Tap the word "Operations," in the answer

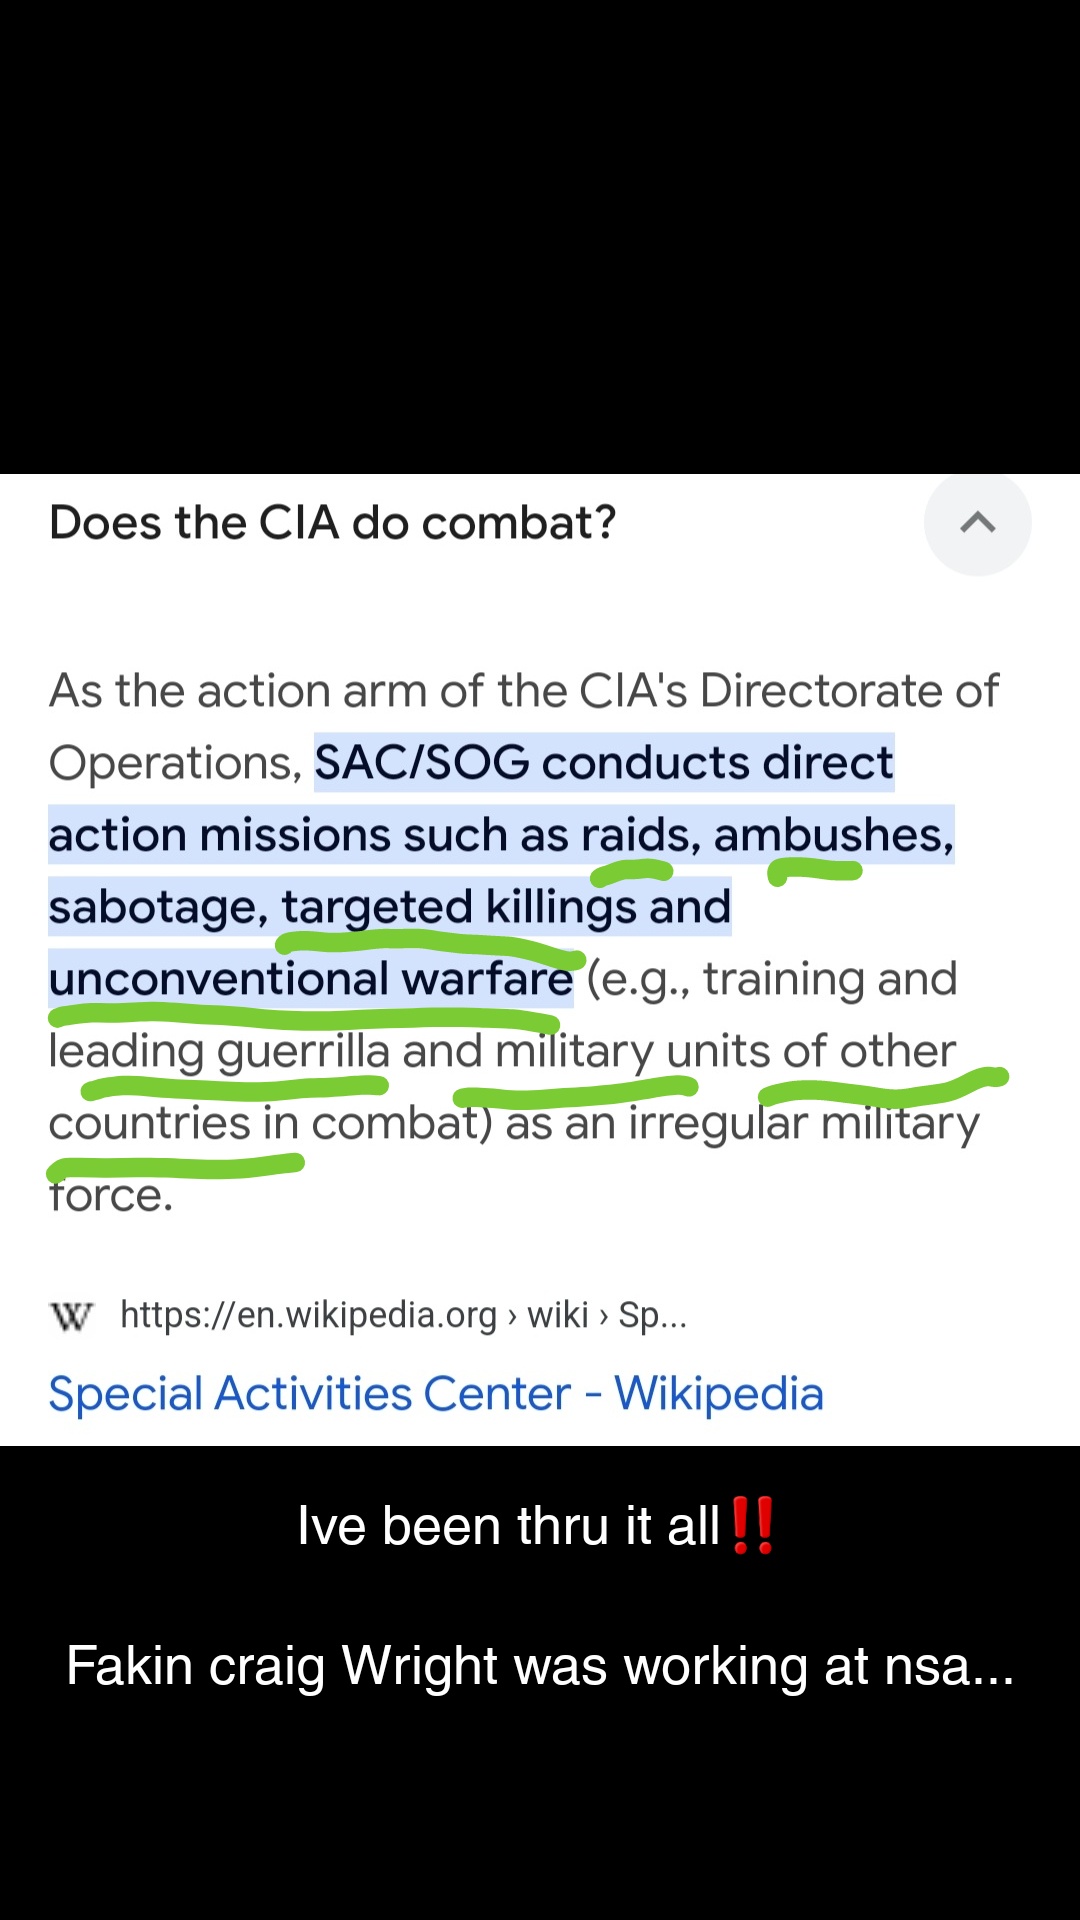(x=176, y=762)
